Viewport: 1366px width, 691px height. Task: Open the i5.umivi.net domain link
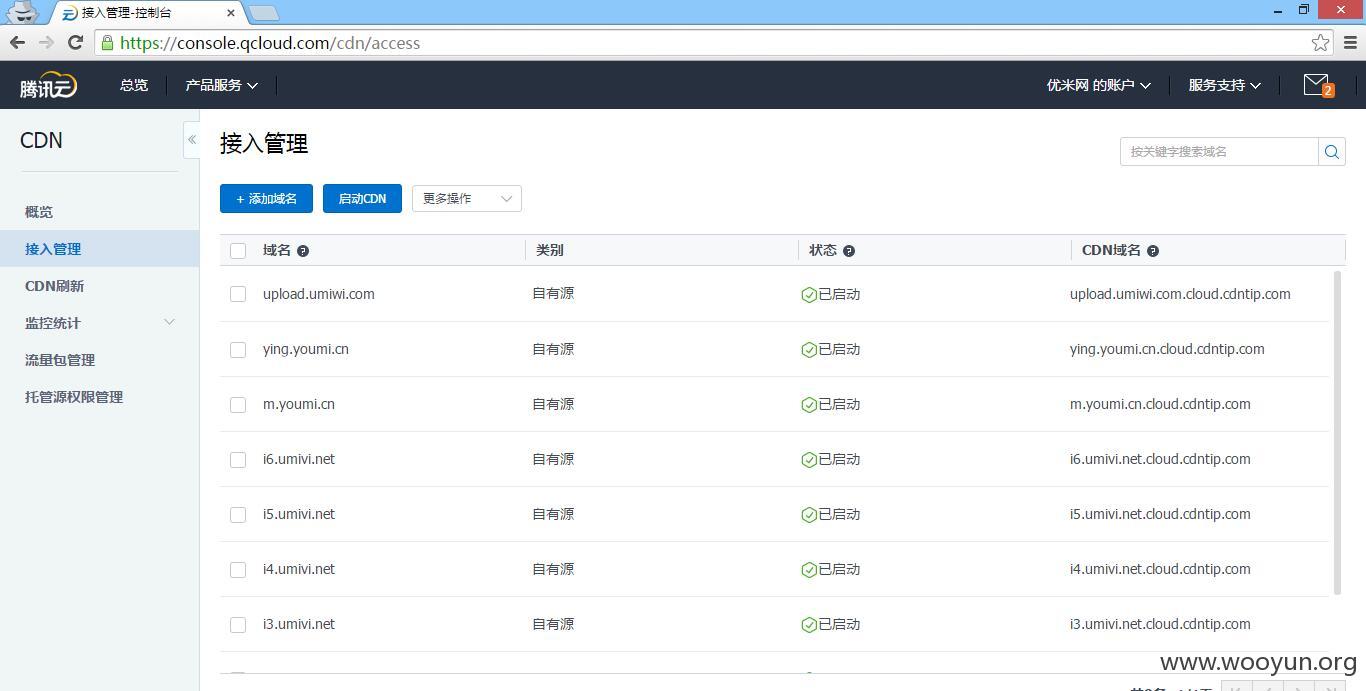299,514
